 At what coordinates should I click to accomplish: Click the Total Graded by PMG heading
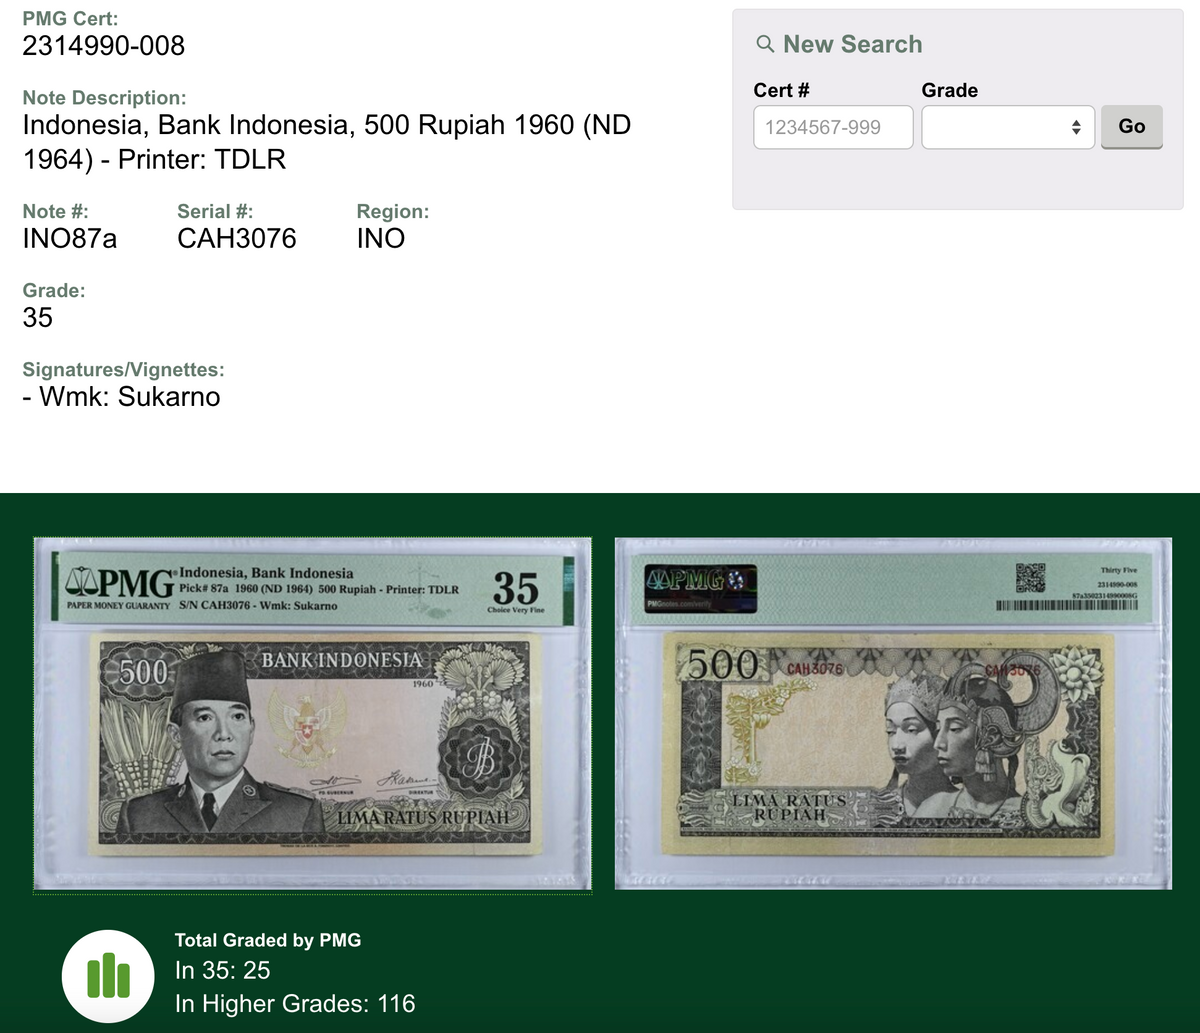coord(268,940)
